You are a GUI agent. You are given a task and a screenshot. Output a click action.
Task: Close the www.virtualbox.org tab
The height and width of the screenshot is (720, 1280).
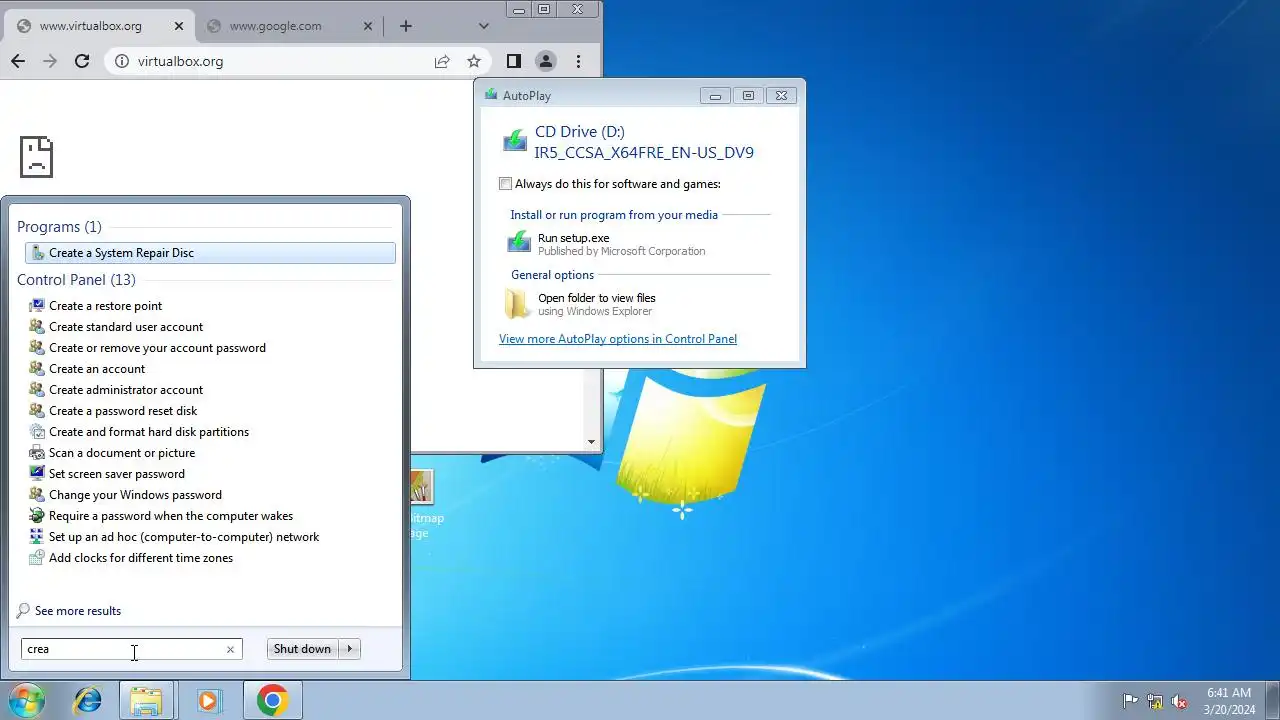(x=177, y=26)
